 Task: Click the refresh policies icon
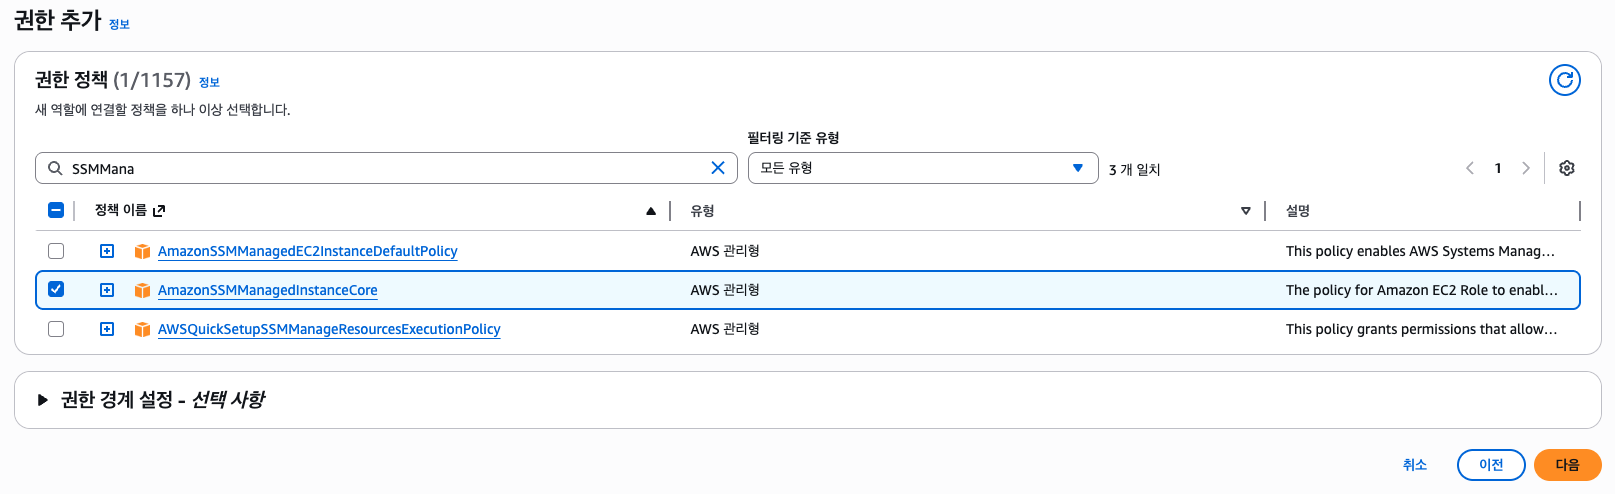pyautogui.click(x=1564, y=80)
